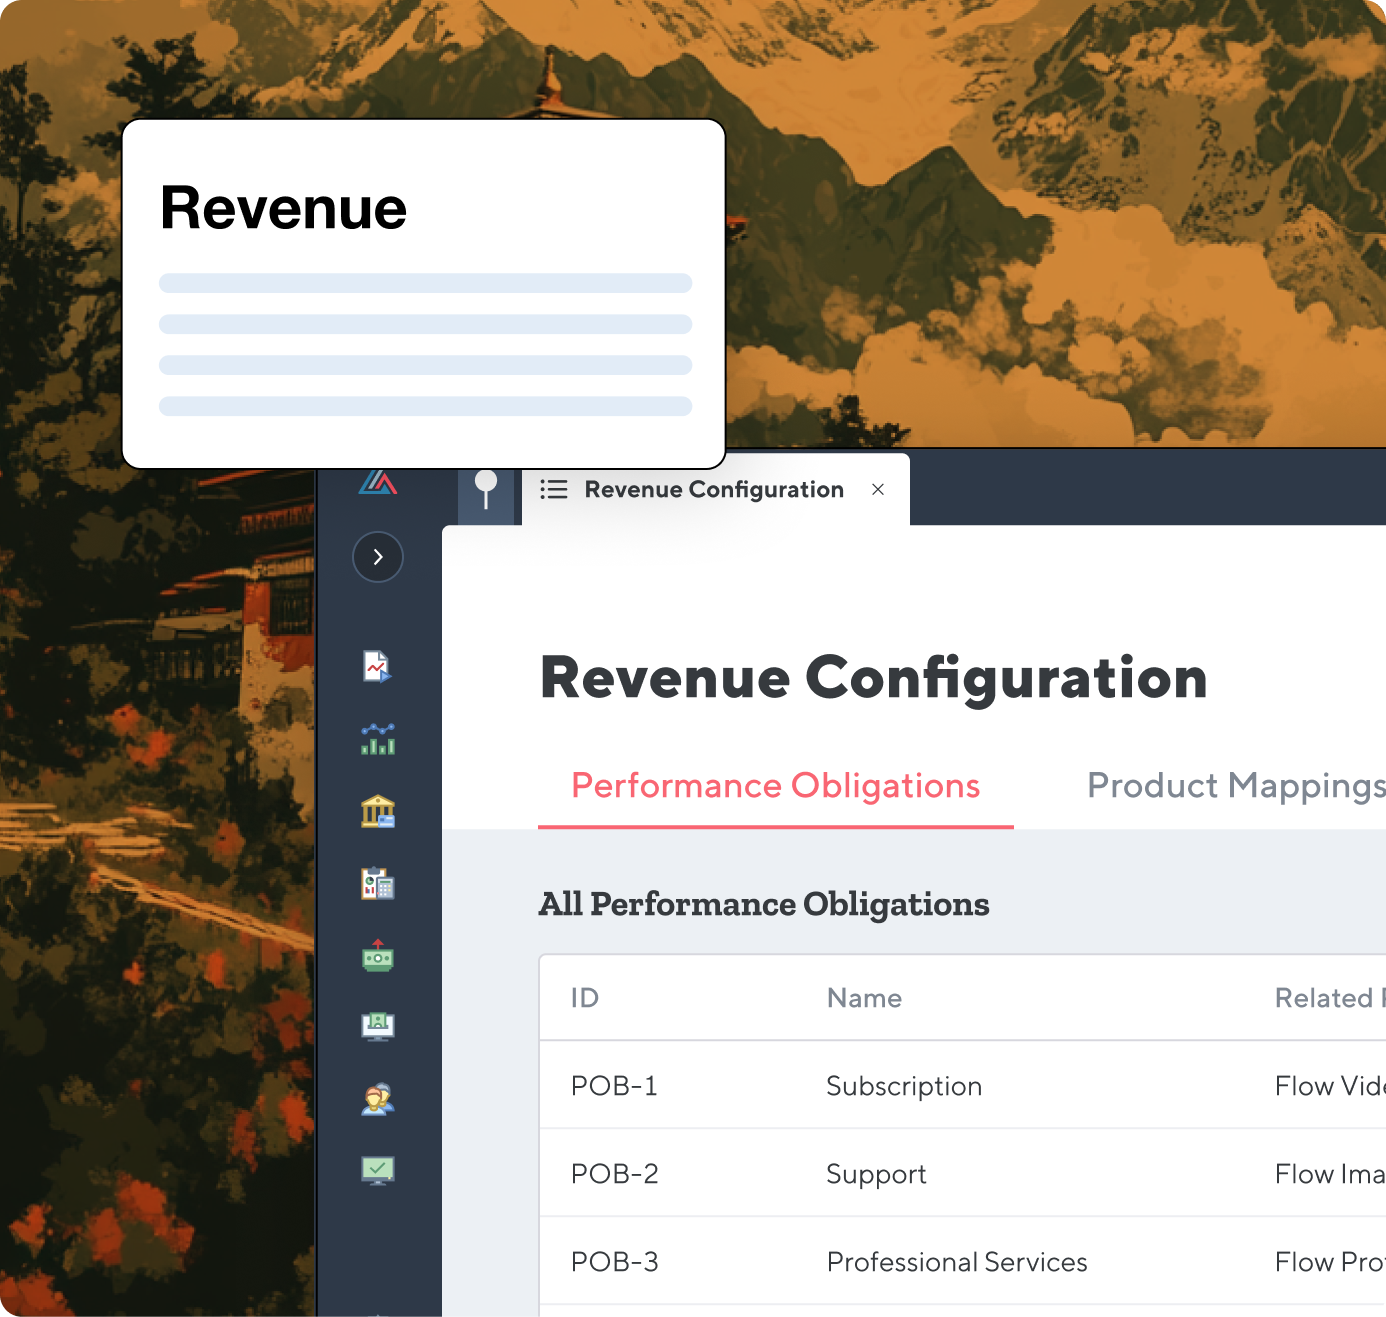The image size is (1386, 1317).
Task: Click the list icon in Revenue Configuration tab
Action: pyautogui.click(x=554, y=489)
